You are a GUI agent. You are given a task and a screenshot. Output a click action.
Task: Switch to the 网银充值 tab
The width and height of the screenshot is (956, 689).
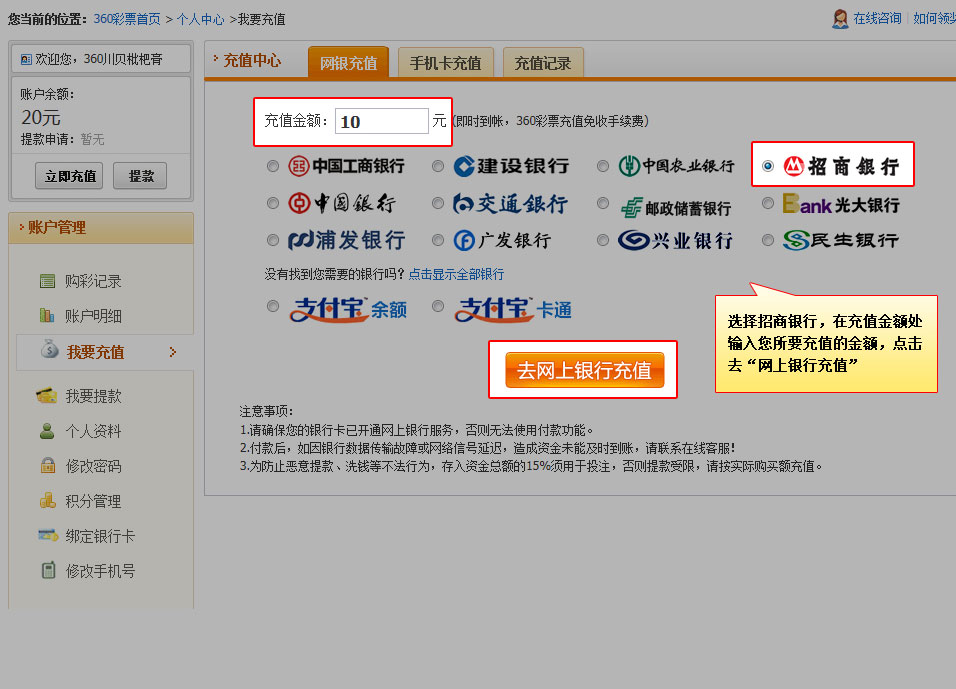pos(348,62)
